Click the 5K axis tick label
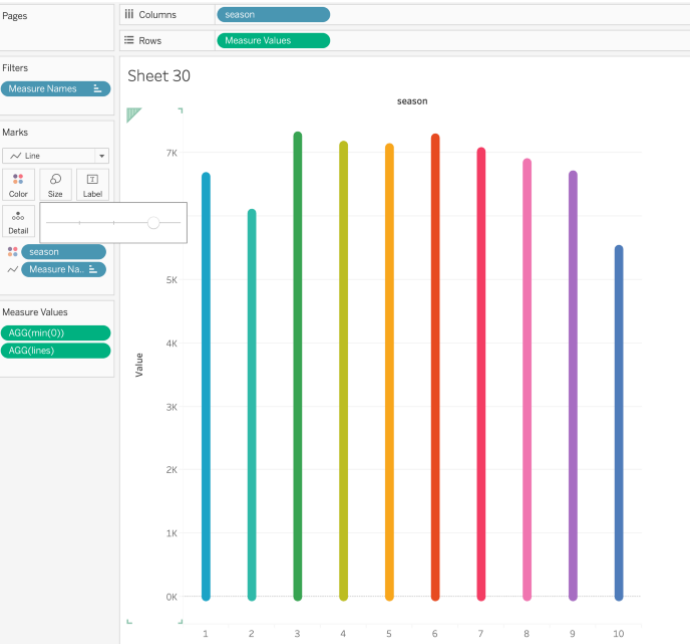The width and height of the screenshot is (690, 644). (x=172, y=280)
